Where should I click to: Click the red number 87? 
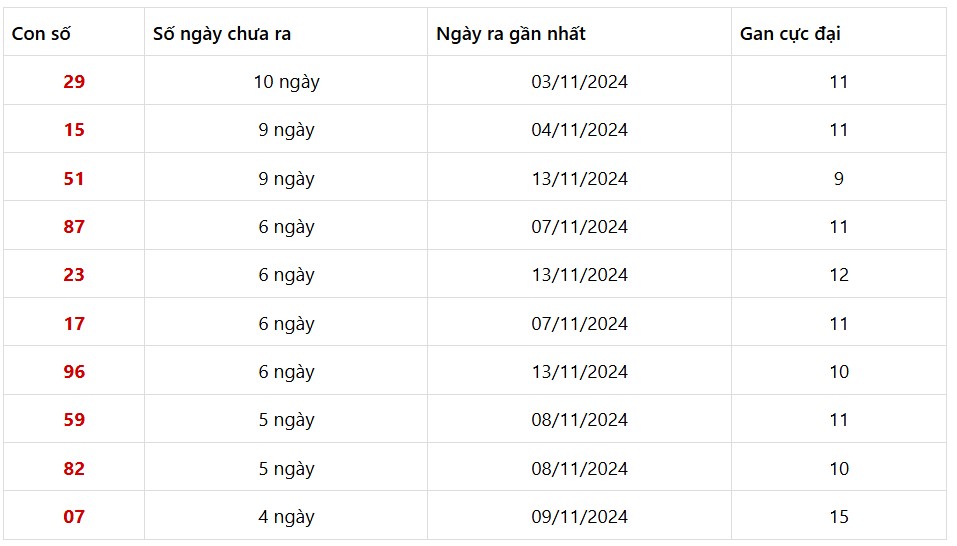coord(74,227)
